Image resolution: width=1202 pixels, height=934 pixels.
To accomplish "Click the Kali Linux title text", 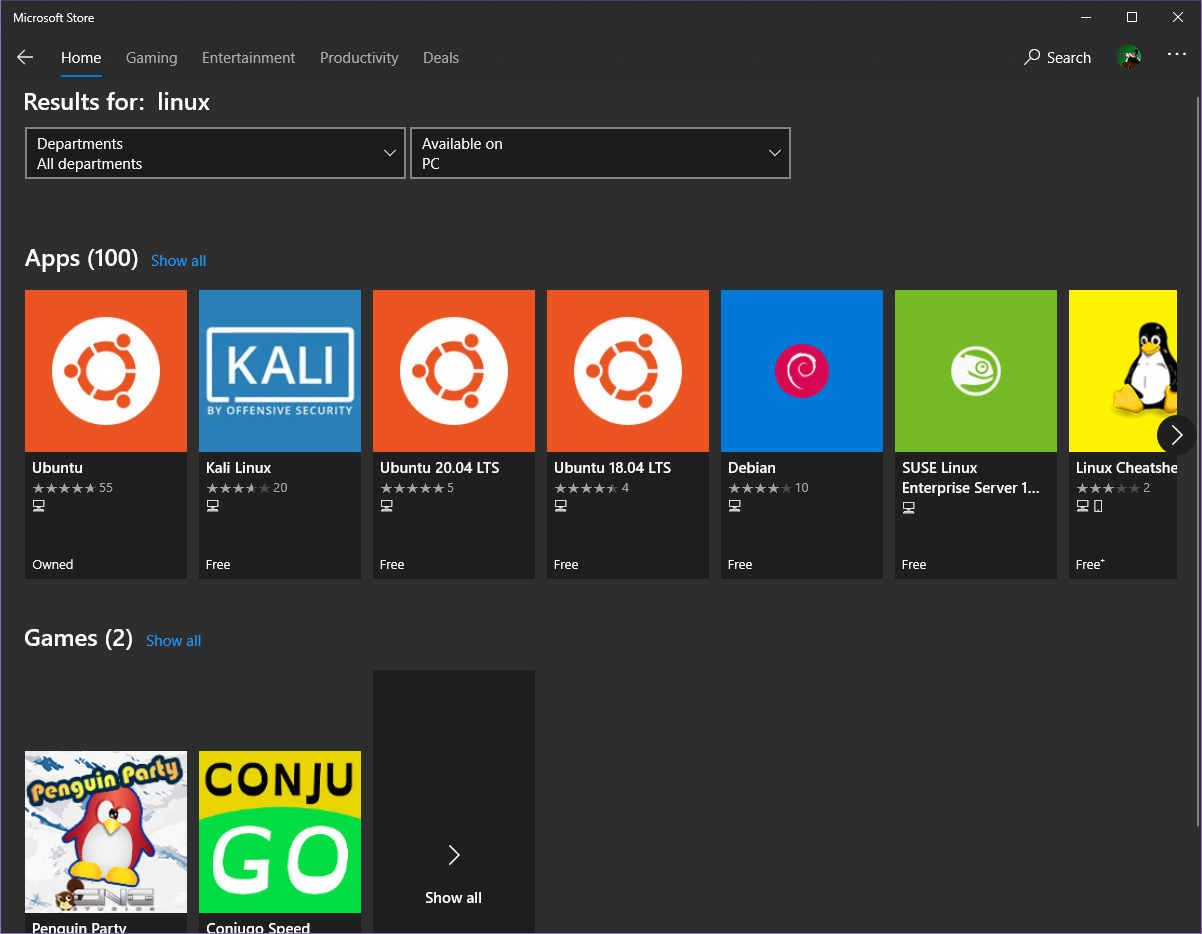I will pos(239,468).
